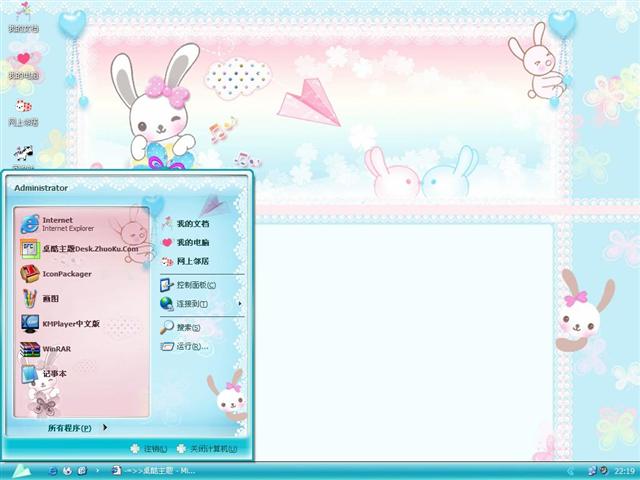Click the 注销(L) log off button
The width and height of the screenshot is (640, 480).
[x=149, y=449]
